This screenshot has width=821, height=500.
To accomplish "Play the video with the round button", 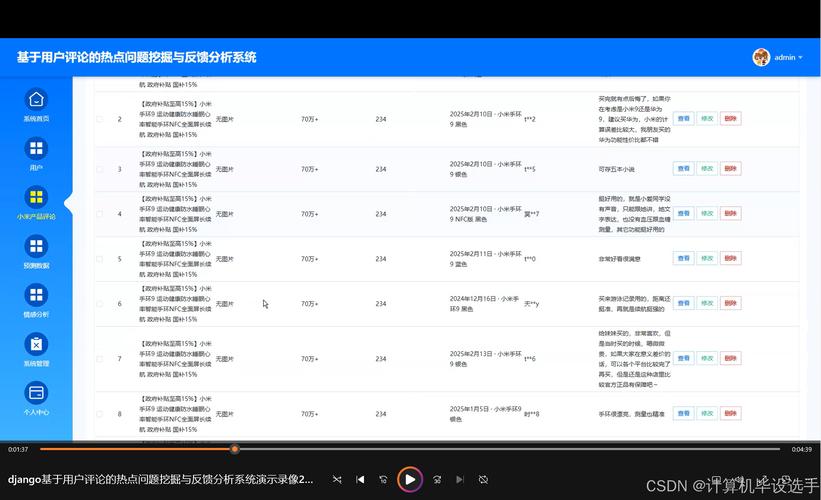I will point(410,479).
